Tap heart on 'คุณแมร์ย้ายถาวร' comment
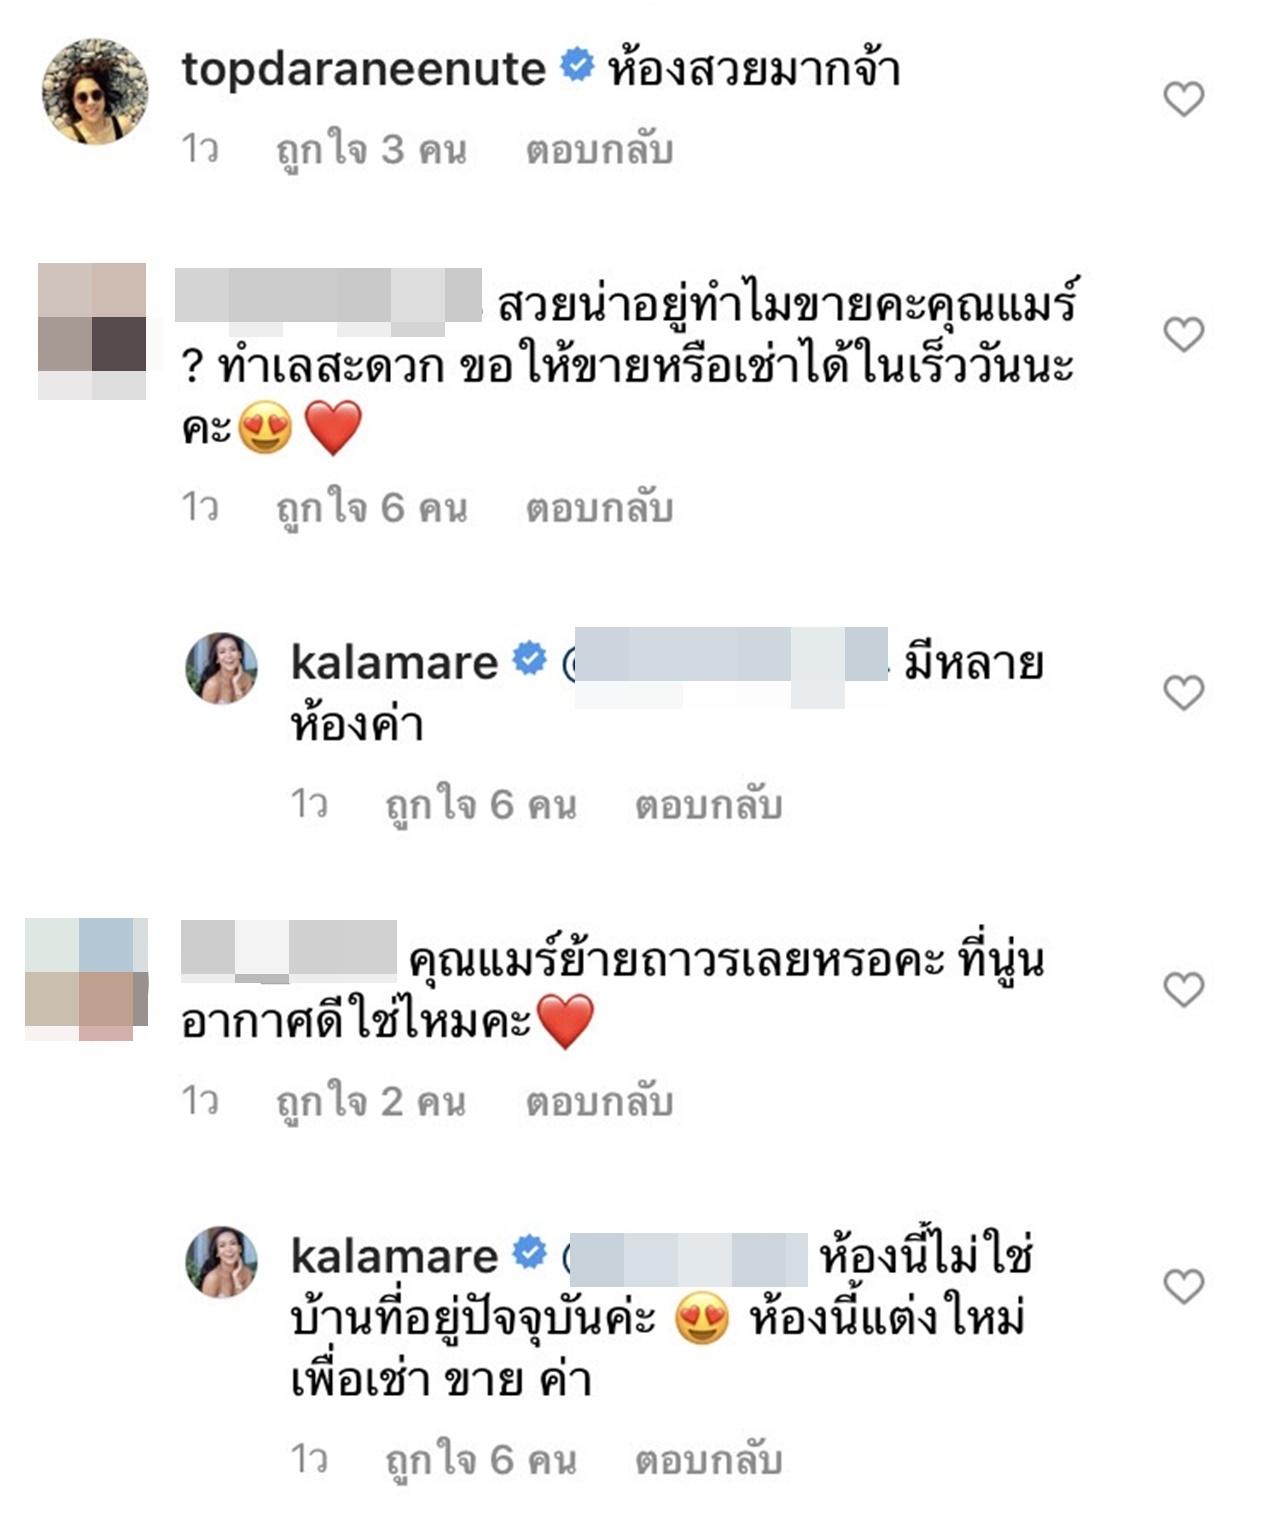 1184,989
